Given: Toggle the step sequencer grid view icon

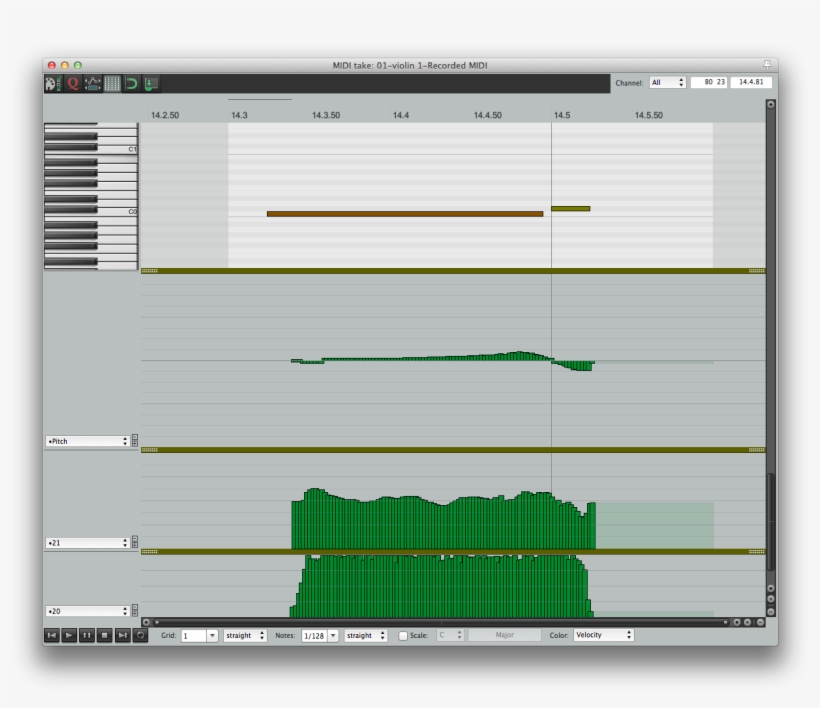Looking at the screenshot, I should point(112,83).
